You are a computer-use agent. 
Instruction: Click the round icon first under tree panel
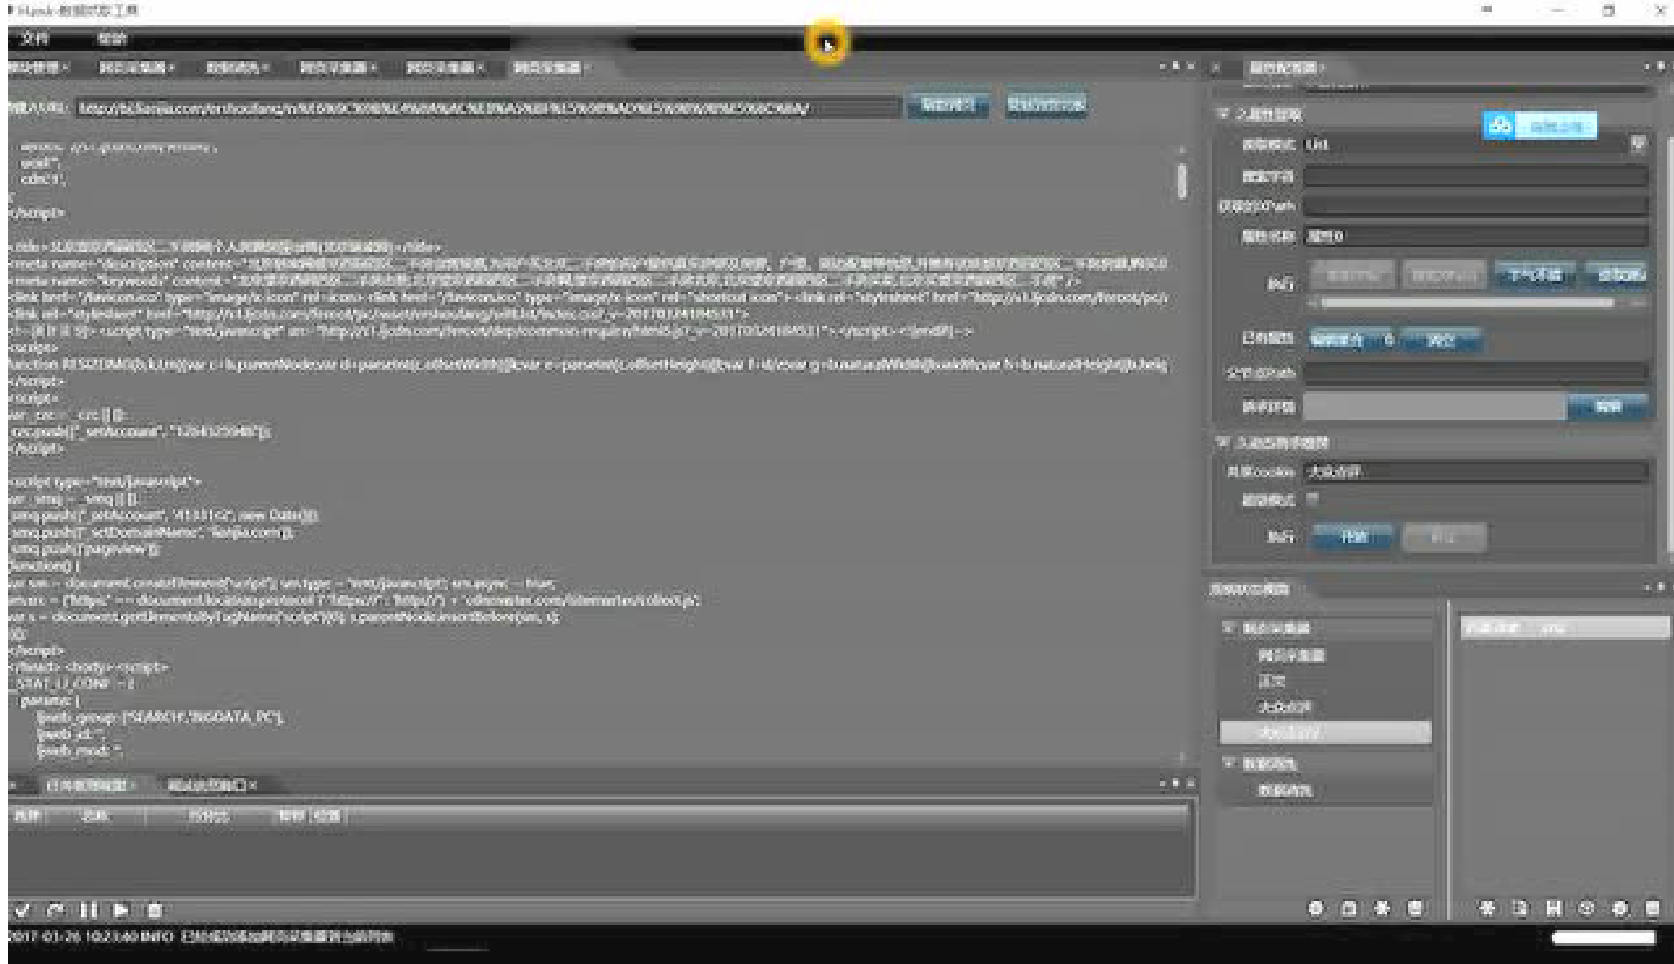point(1316,908)
